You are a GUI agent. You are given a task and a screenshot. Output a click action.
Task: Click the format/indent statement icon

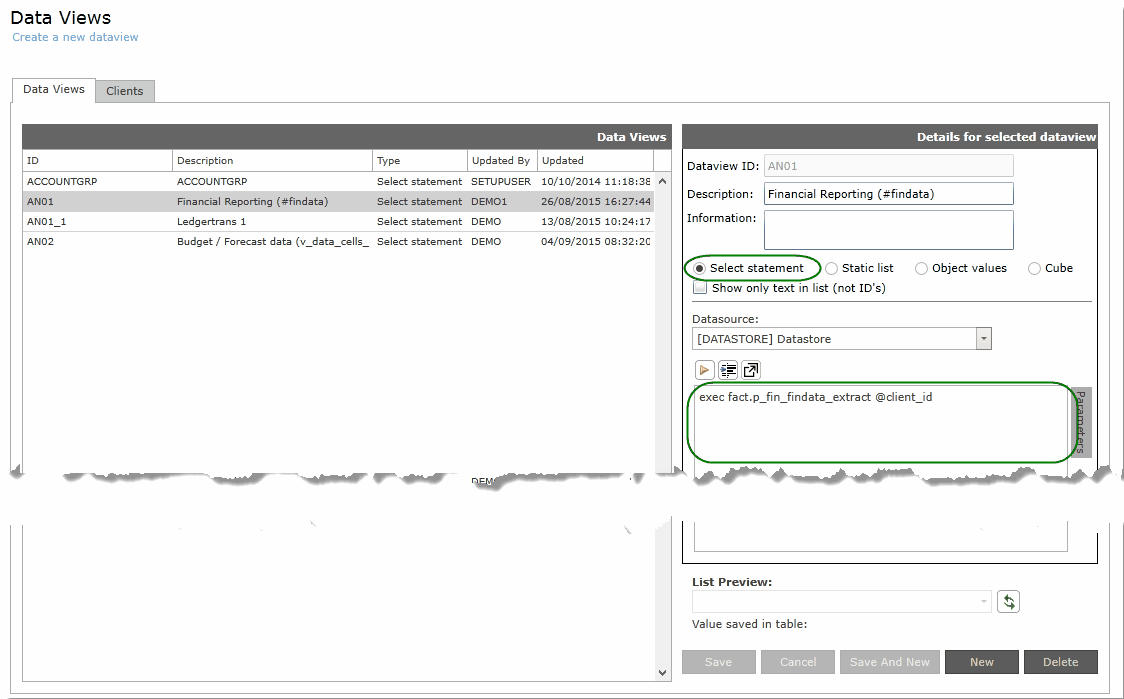(728, 370)
